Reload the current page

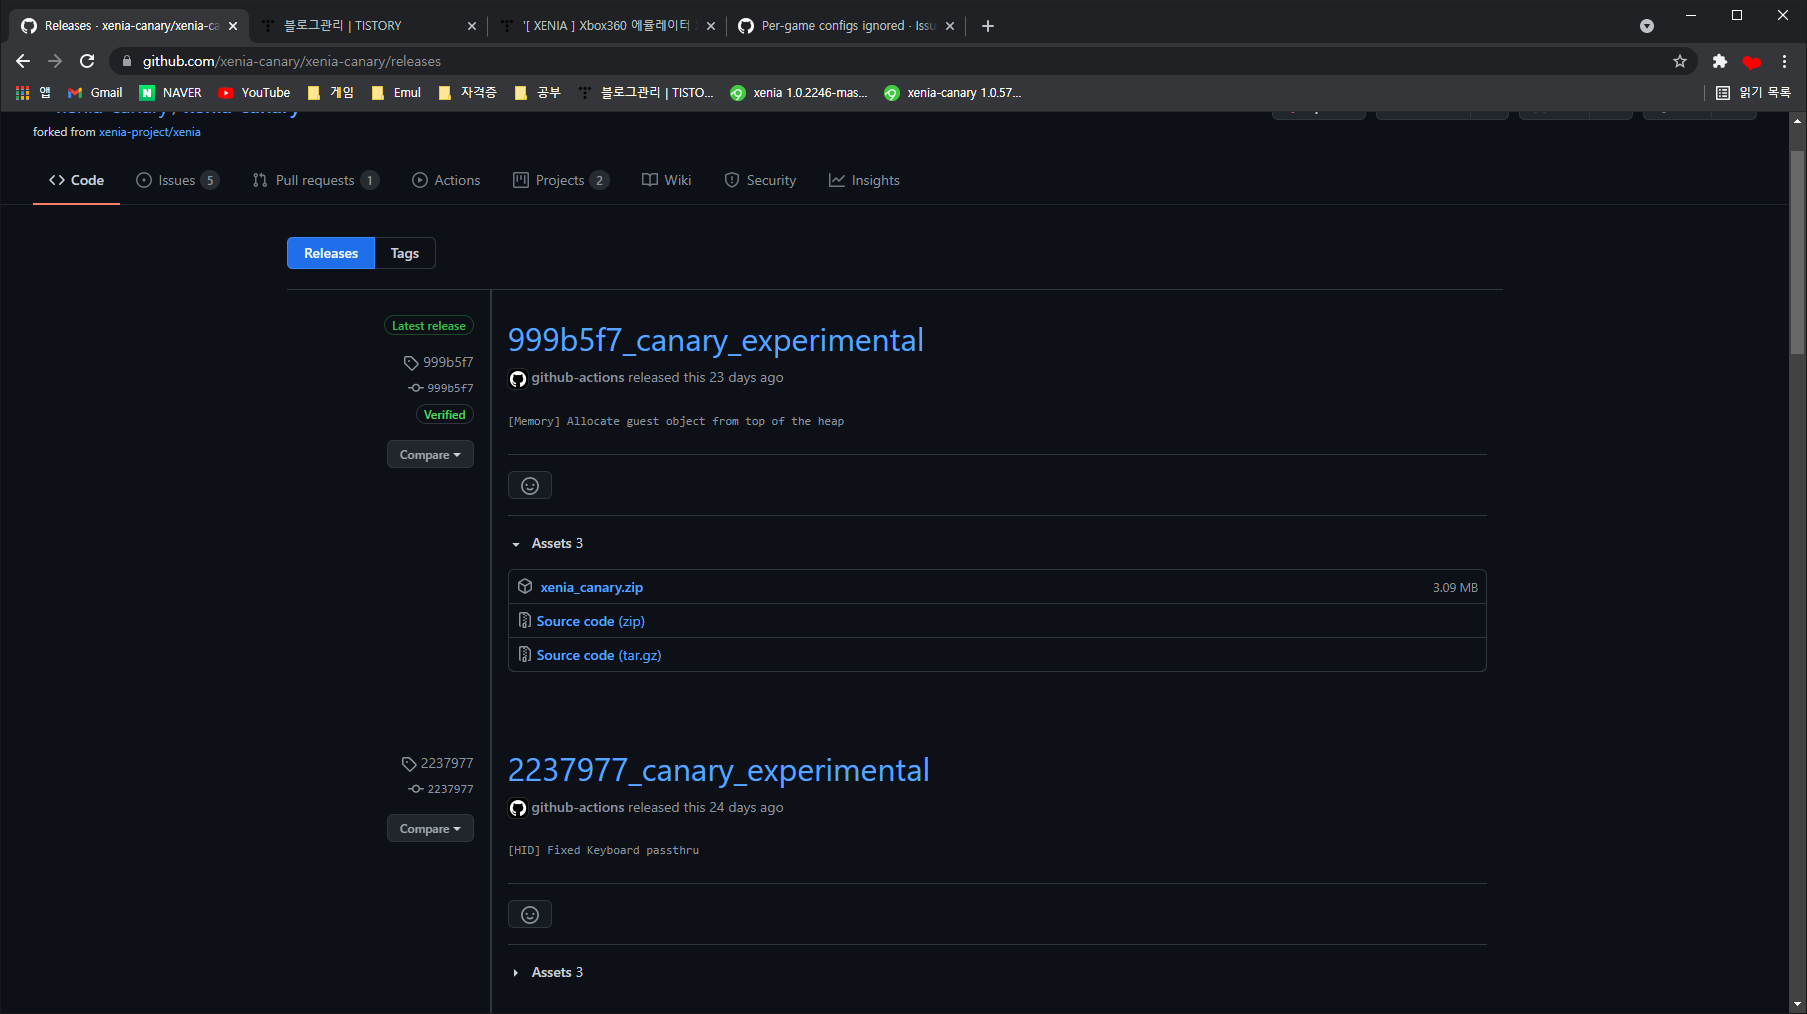click(87, 61)
